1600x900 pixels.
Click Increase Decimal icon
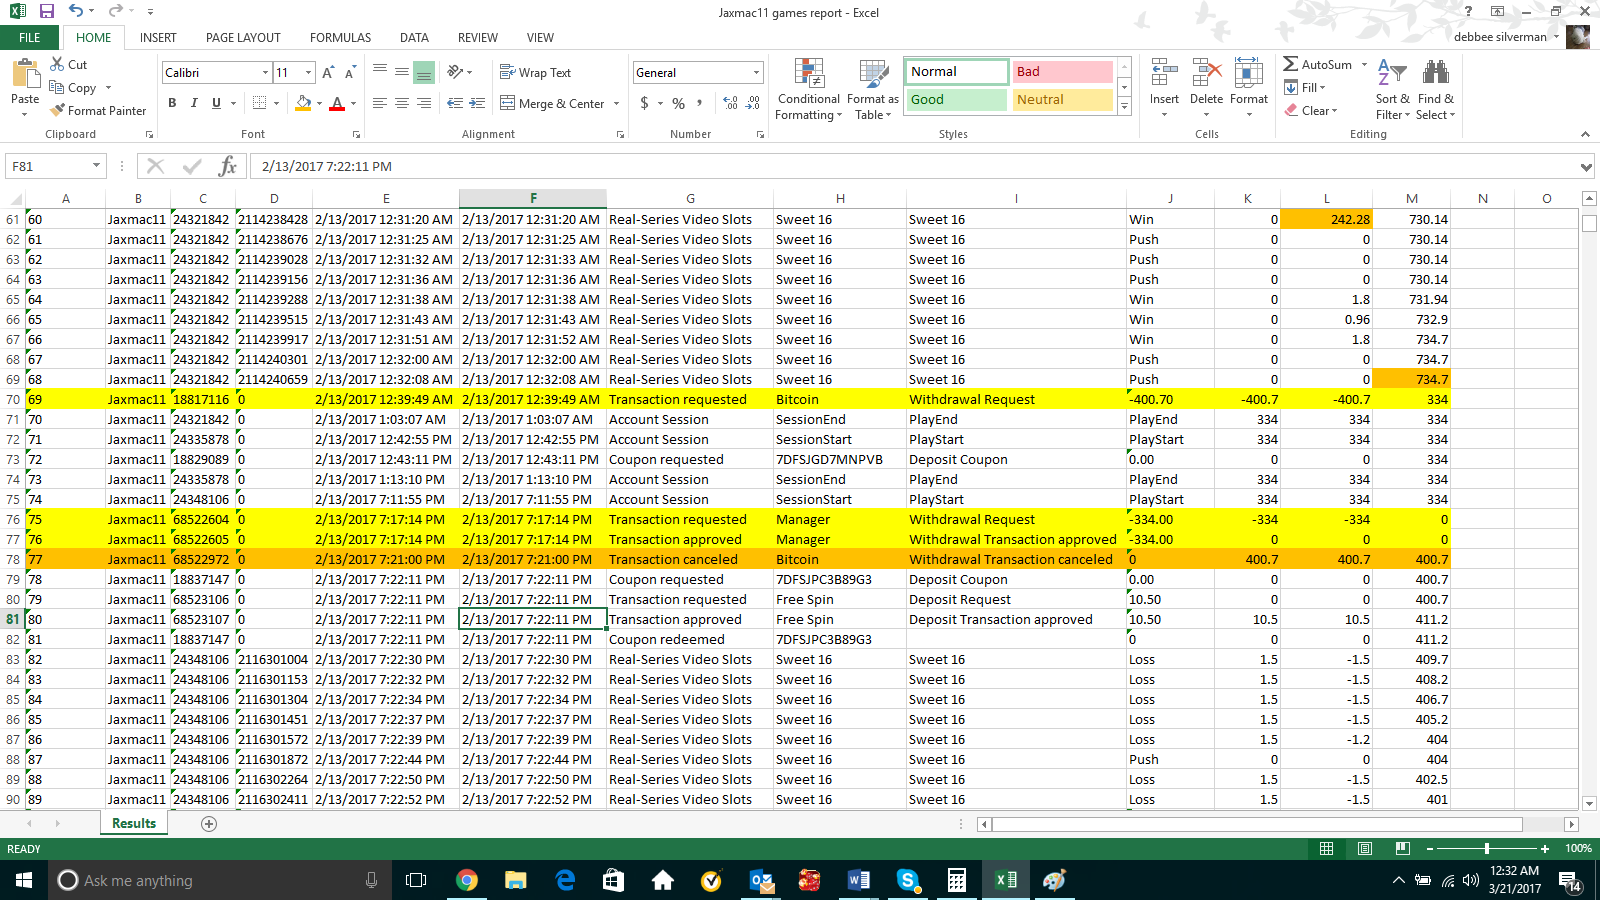[730, 103]
